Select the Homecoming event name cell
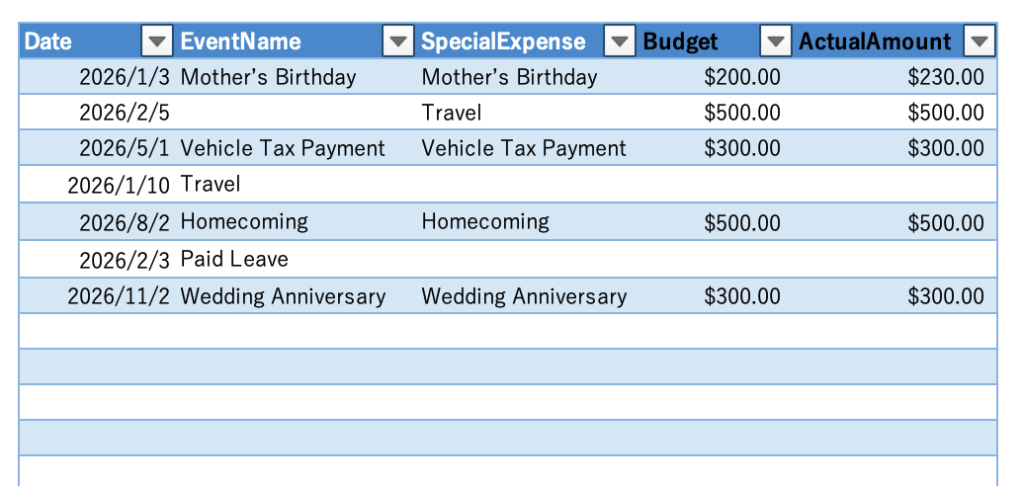 [x=244, y=222]
